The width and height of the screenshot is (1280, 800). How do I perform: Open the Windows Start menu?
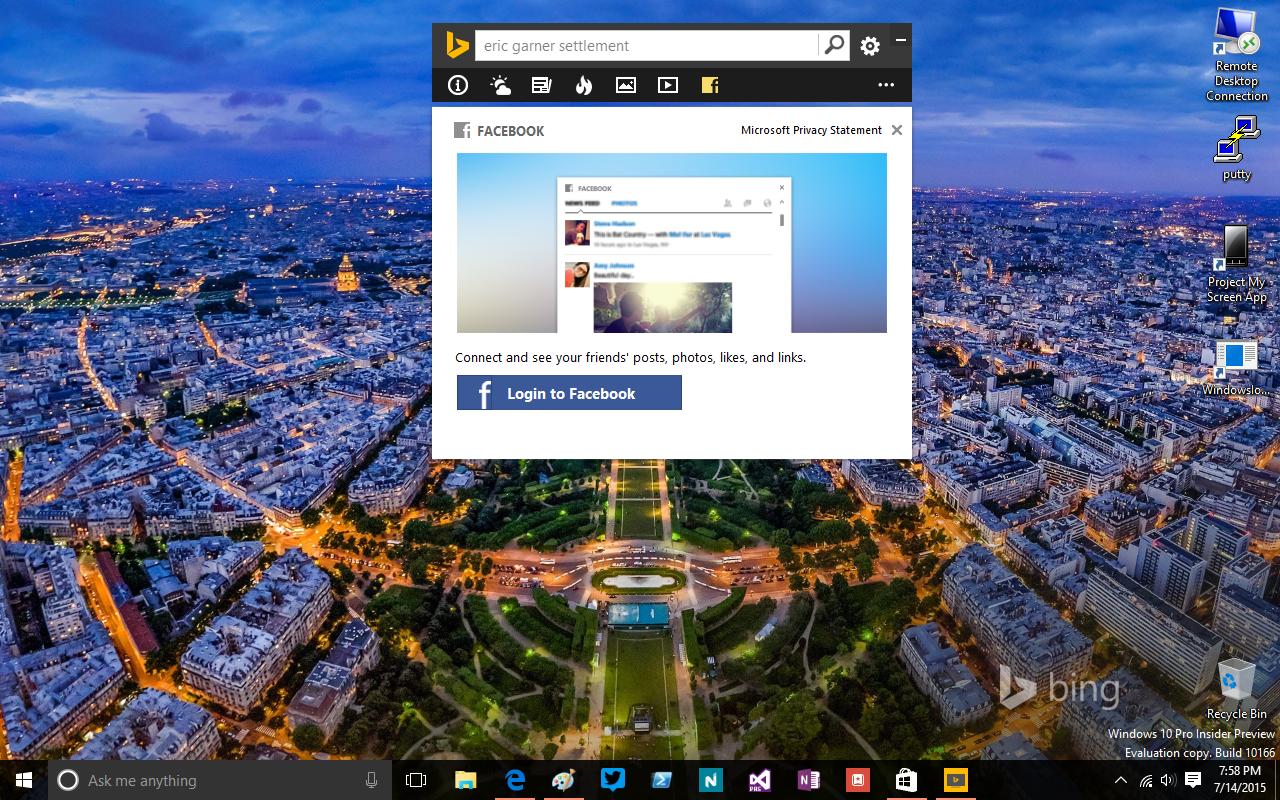(24, 780)
